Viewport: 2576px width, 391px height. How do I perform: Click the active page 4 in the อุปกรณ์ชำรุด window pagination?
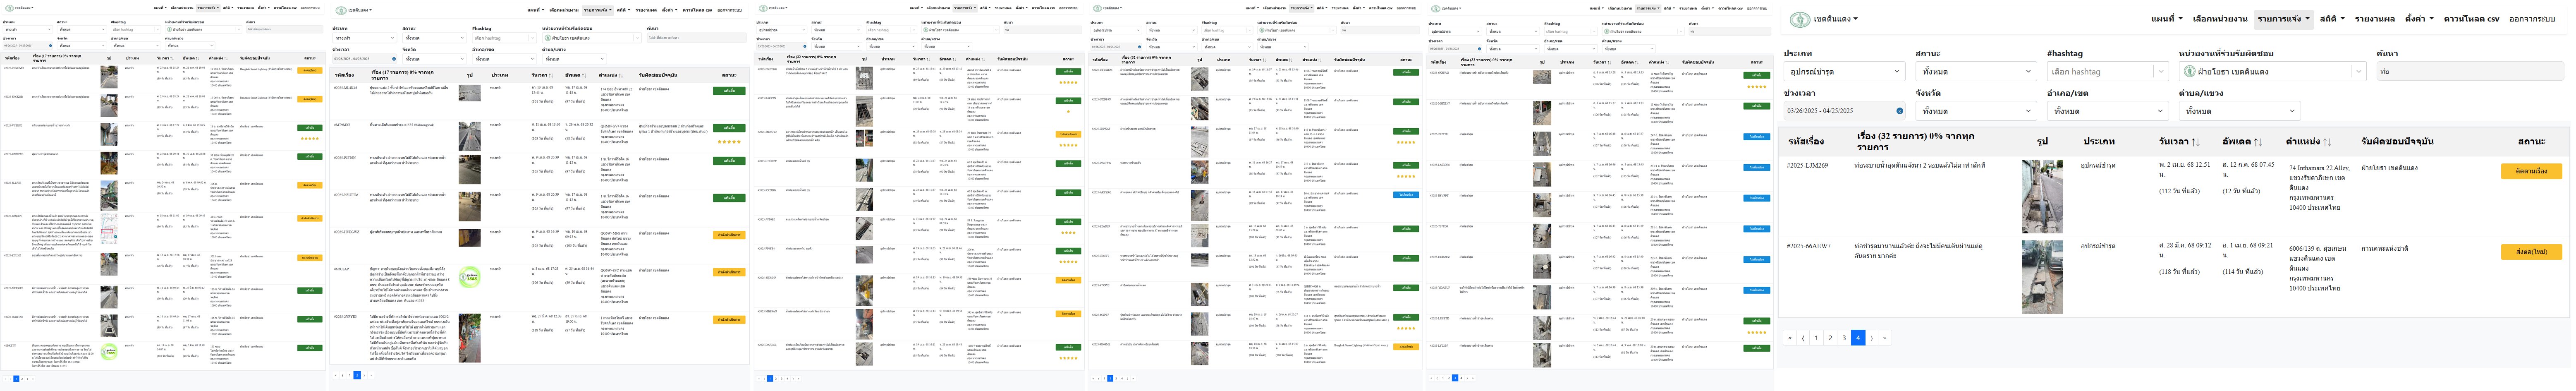tap(1858, 338)
